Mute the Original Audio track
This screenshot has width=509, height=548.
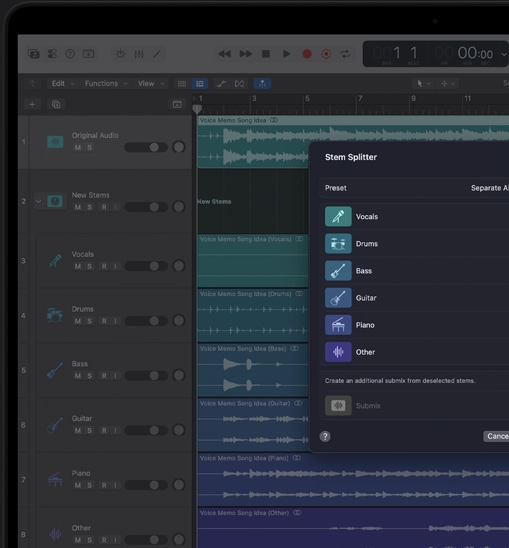click(78, 147)
